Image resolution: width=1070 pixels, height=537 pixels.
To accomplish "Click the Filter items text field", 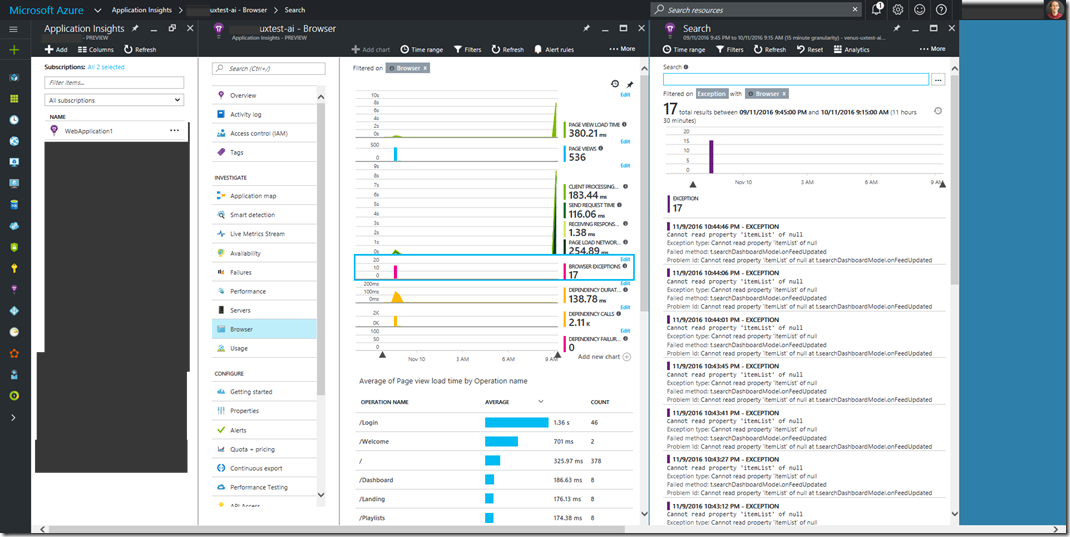I will [x=114, y=83].
